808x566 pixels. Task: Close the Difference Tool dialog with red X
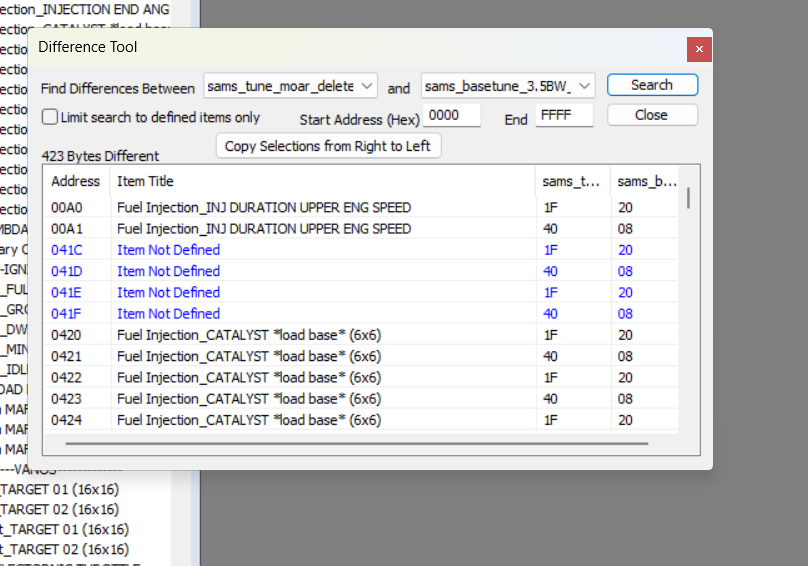699,48
